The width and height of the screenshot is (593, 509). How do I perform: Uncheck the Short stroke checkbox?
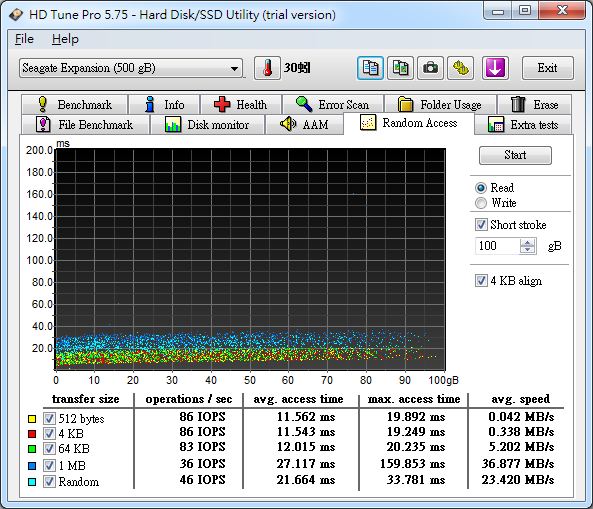click(x=481, y=225)
